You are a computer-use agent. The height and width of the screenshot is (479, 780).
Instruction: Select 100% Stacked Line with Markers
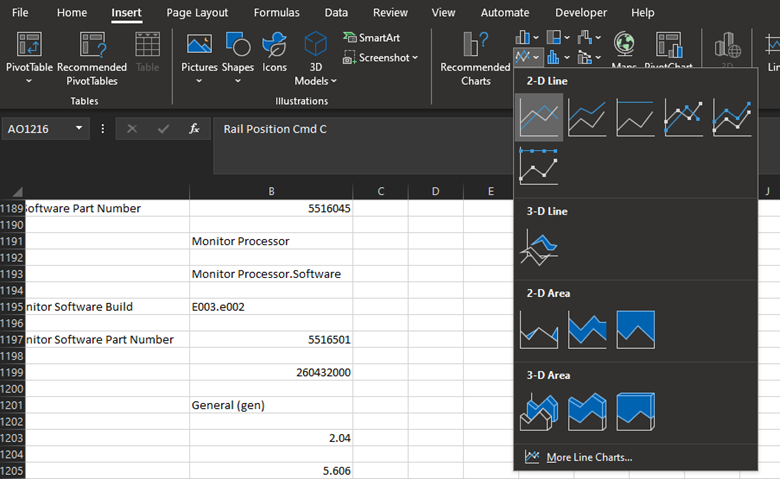540,166
